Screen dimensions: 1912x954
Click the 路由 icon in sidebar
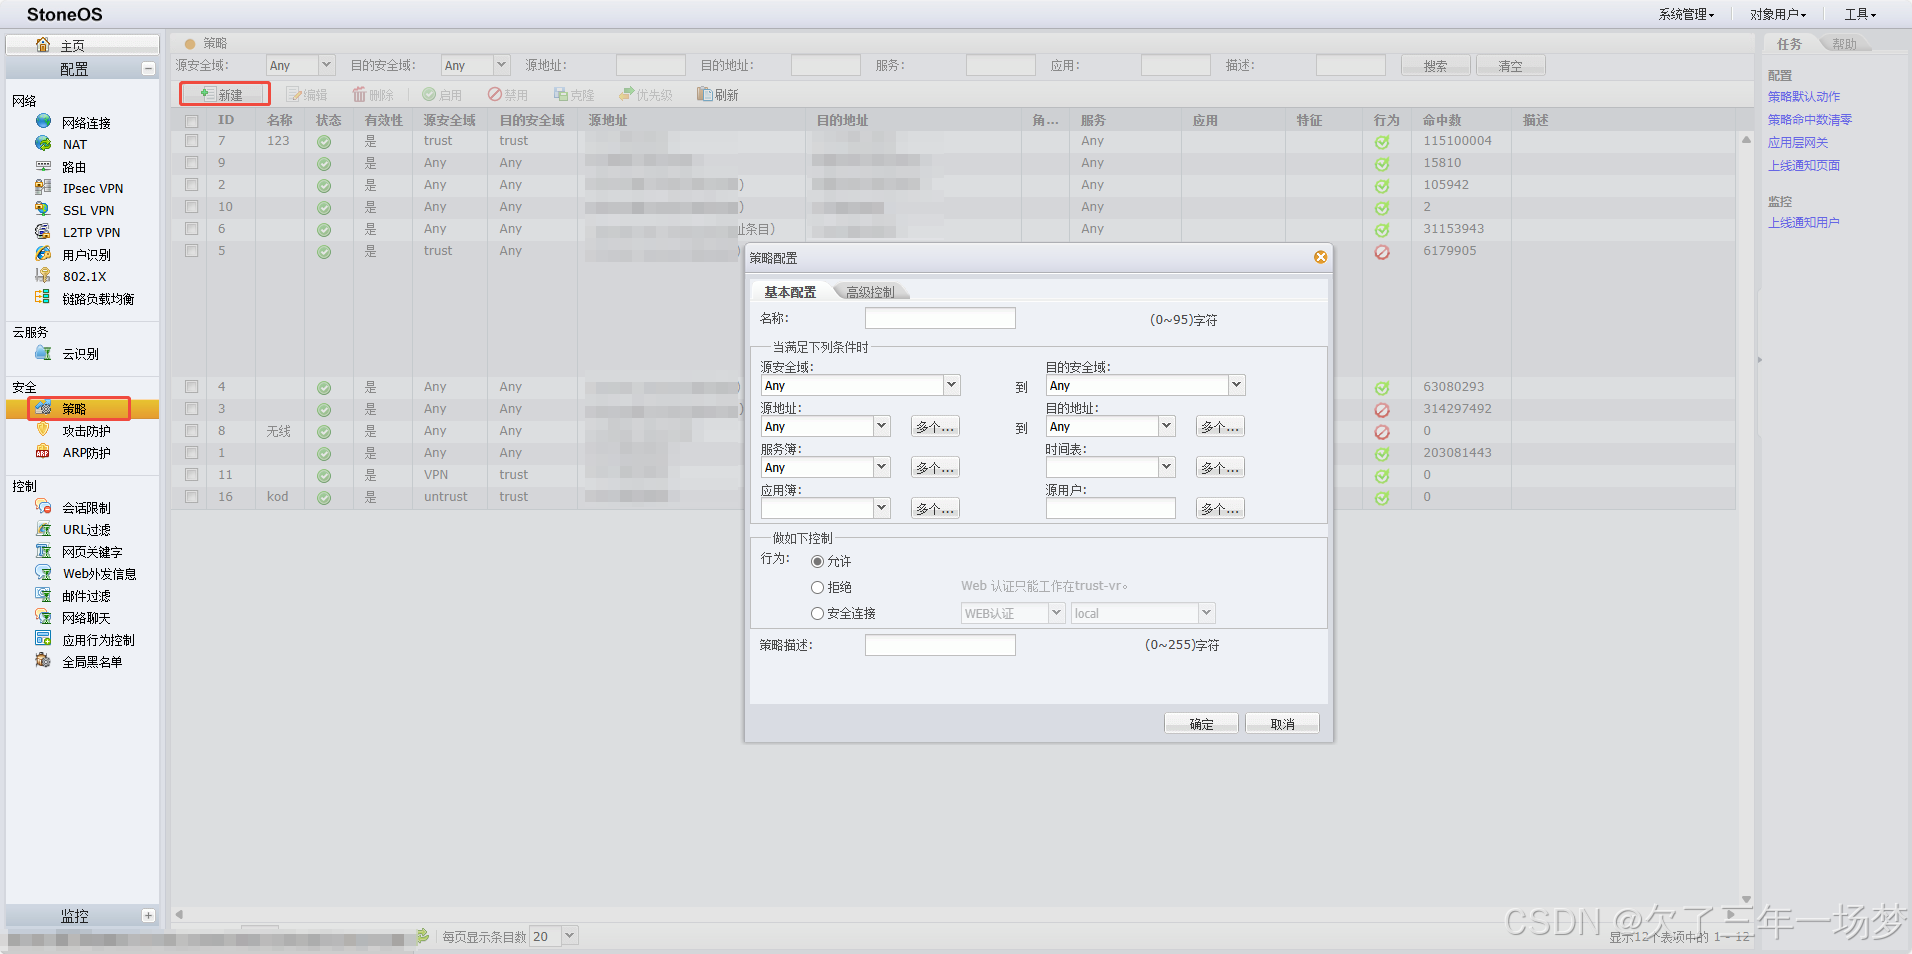43,166
